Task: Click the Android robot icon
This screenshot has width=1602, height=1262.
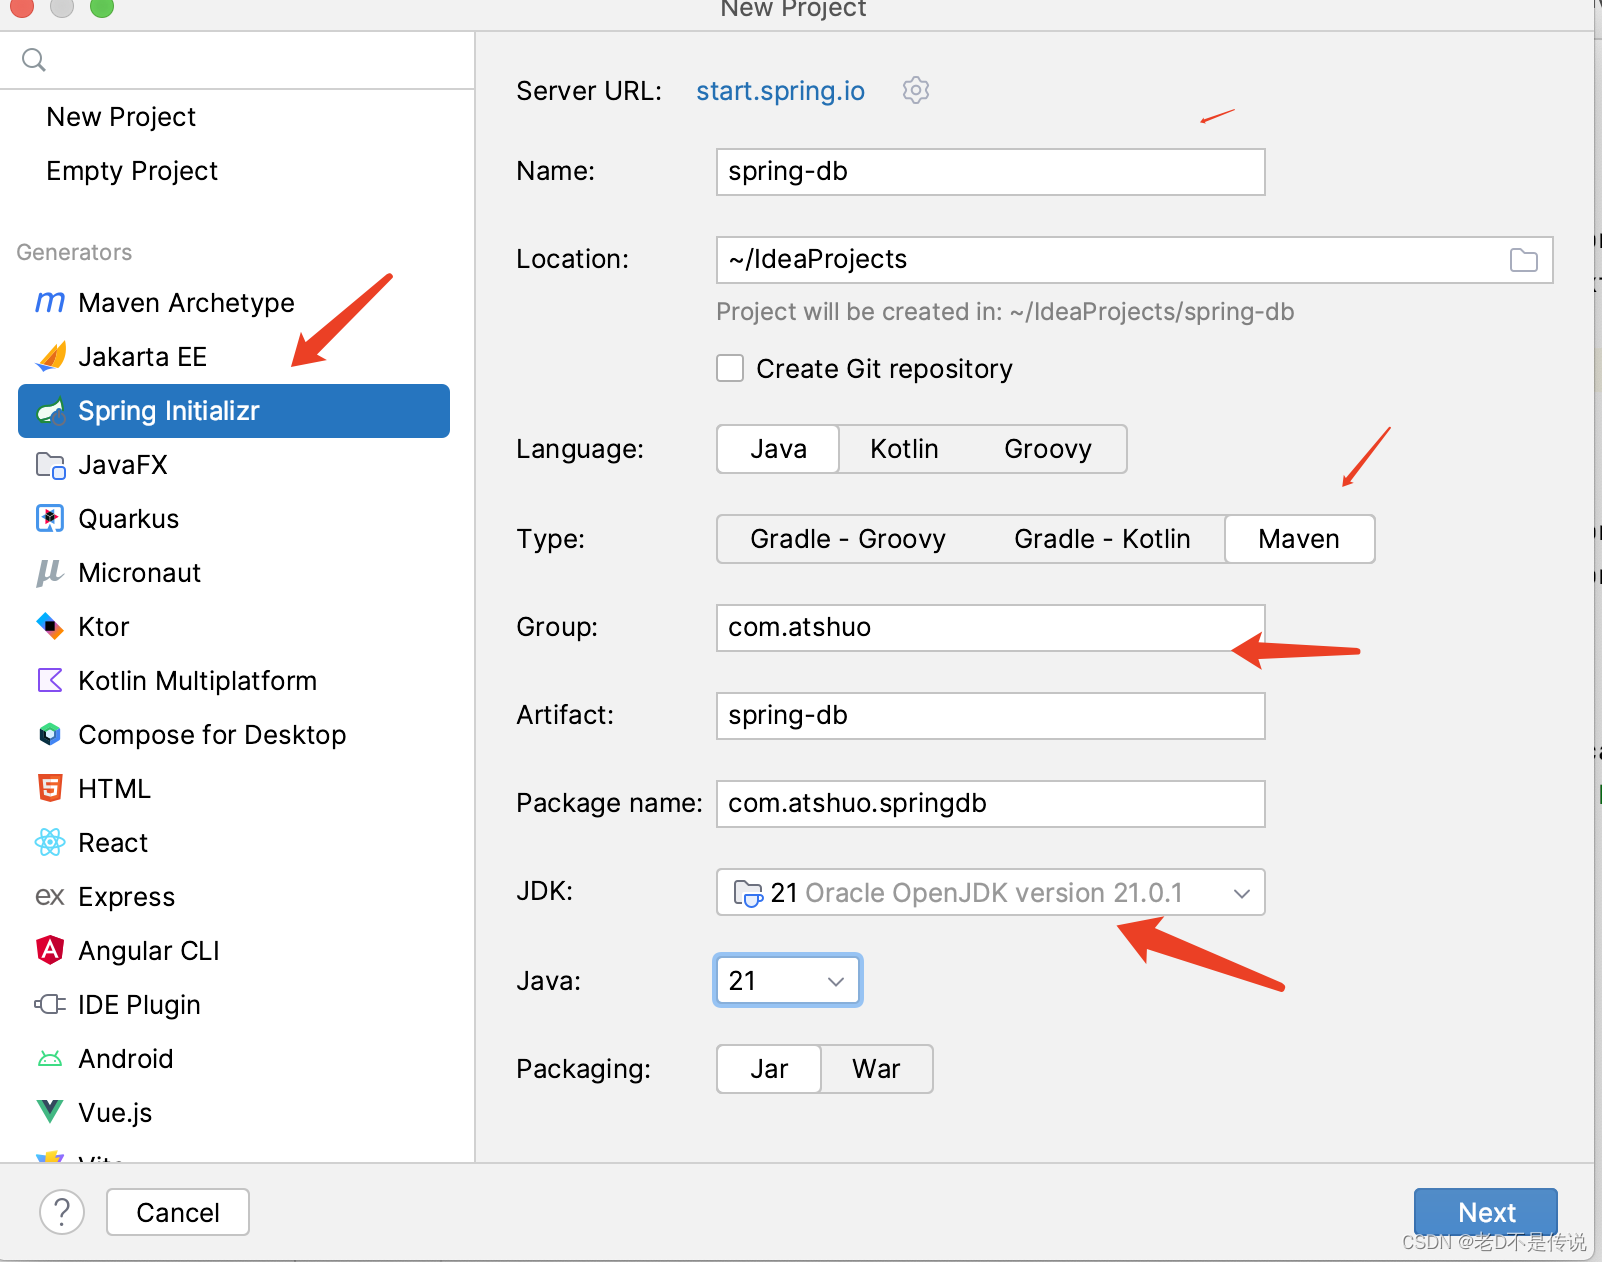Action: [x=50, y=1058]
